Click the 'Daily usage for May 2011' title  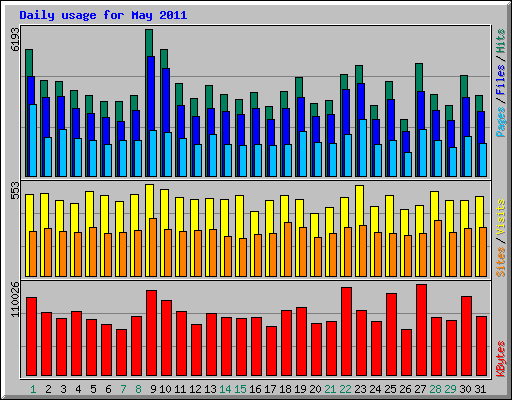click(x=103, y=15)
